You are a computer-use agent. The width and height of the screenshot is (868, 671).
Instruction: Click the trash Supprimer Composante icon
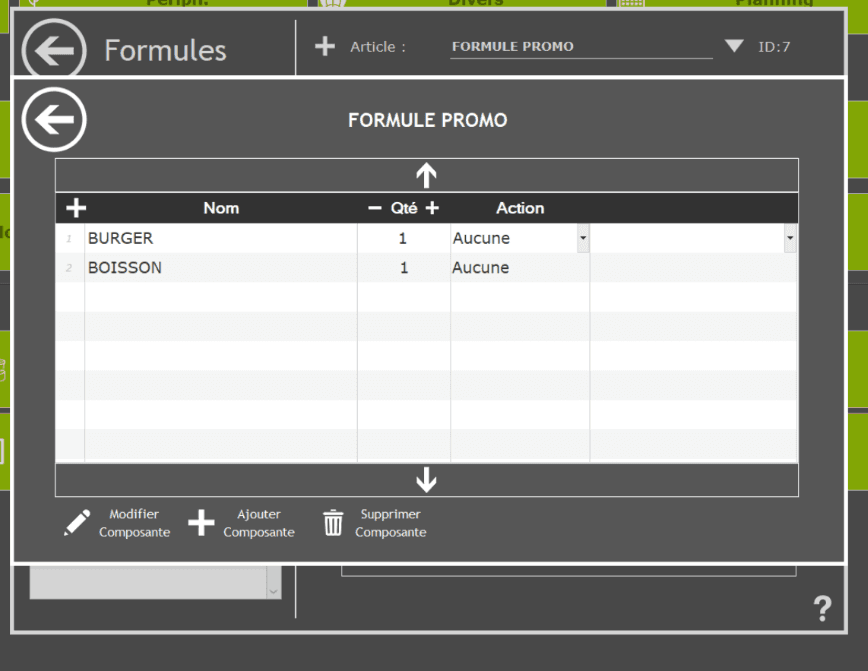click(333, 523)
